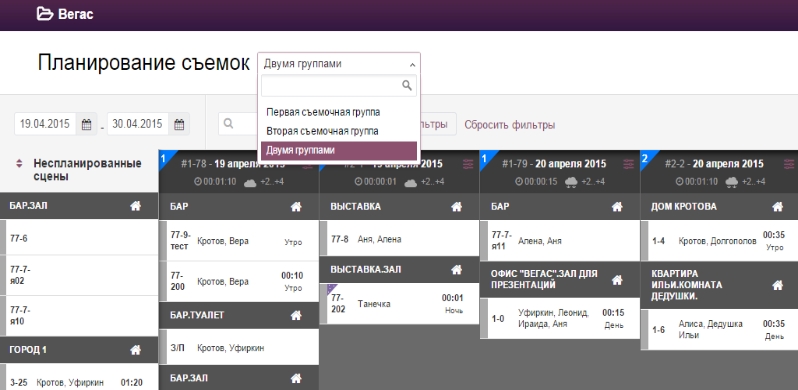
Task: Select scene 1-4 Кротов, Долгополов
Action: point(720,241)
